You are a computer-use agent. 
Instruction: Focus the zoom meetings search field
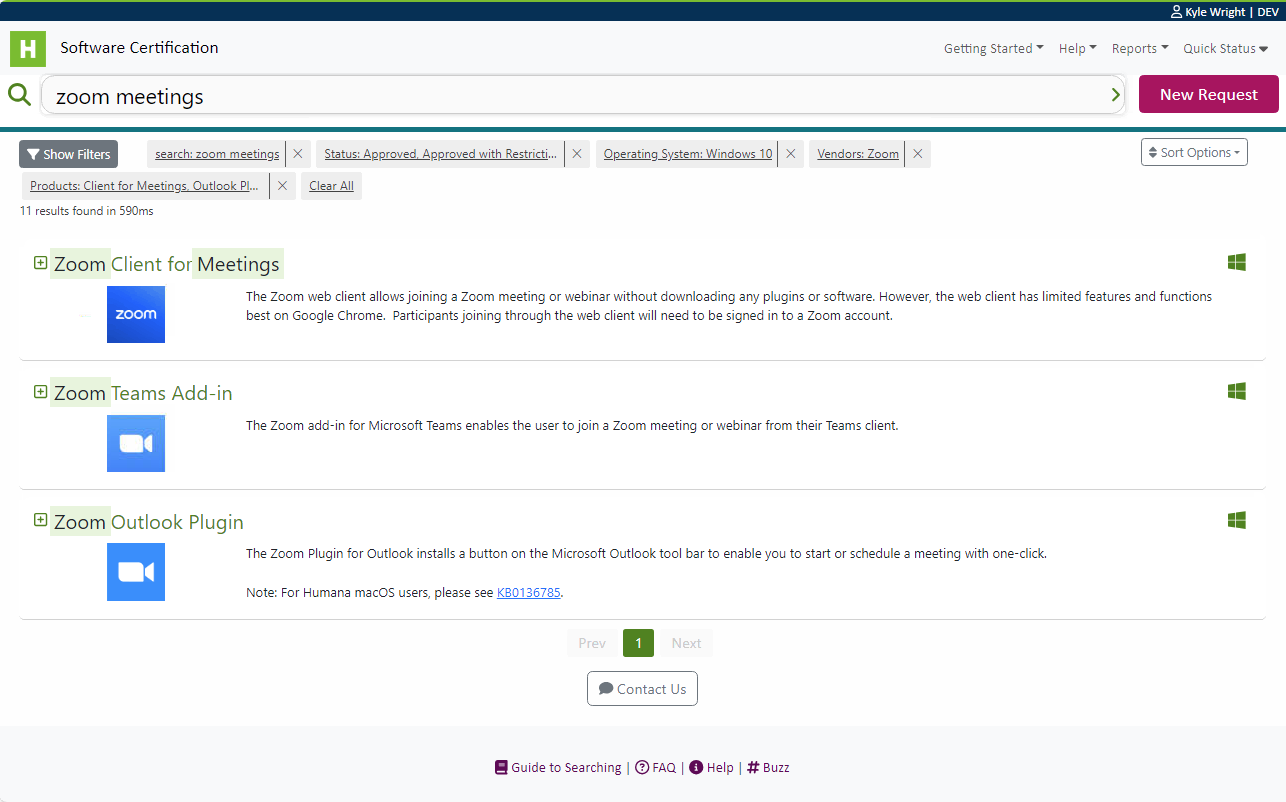582,95
